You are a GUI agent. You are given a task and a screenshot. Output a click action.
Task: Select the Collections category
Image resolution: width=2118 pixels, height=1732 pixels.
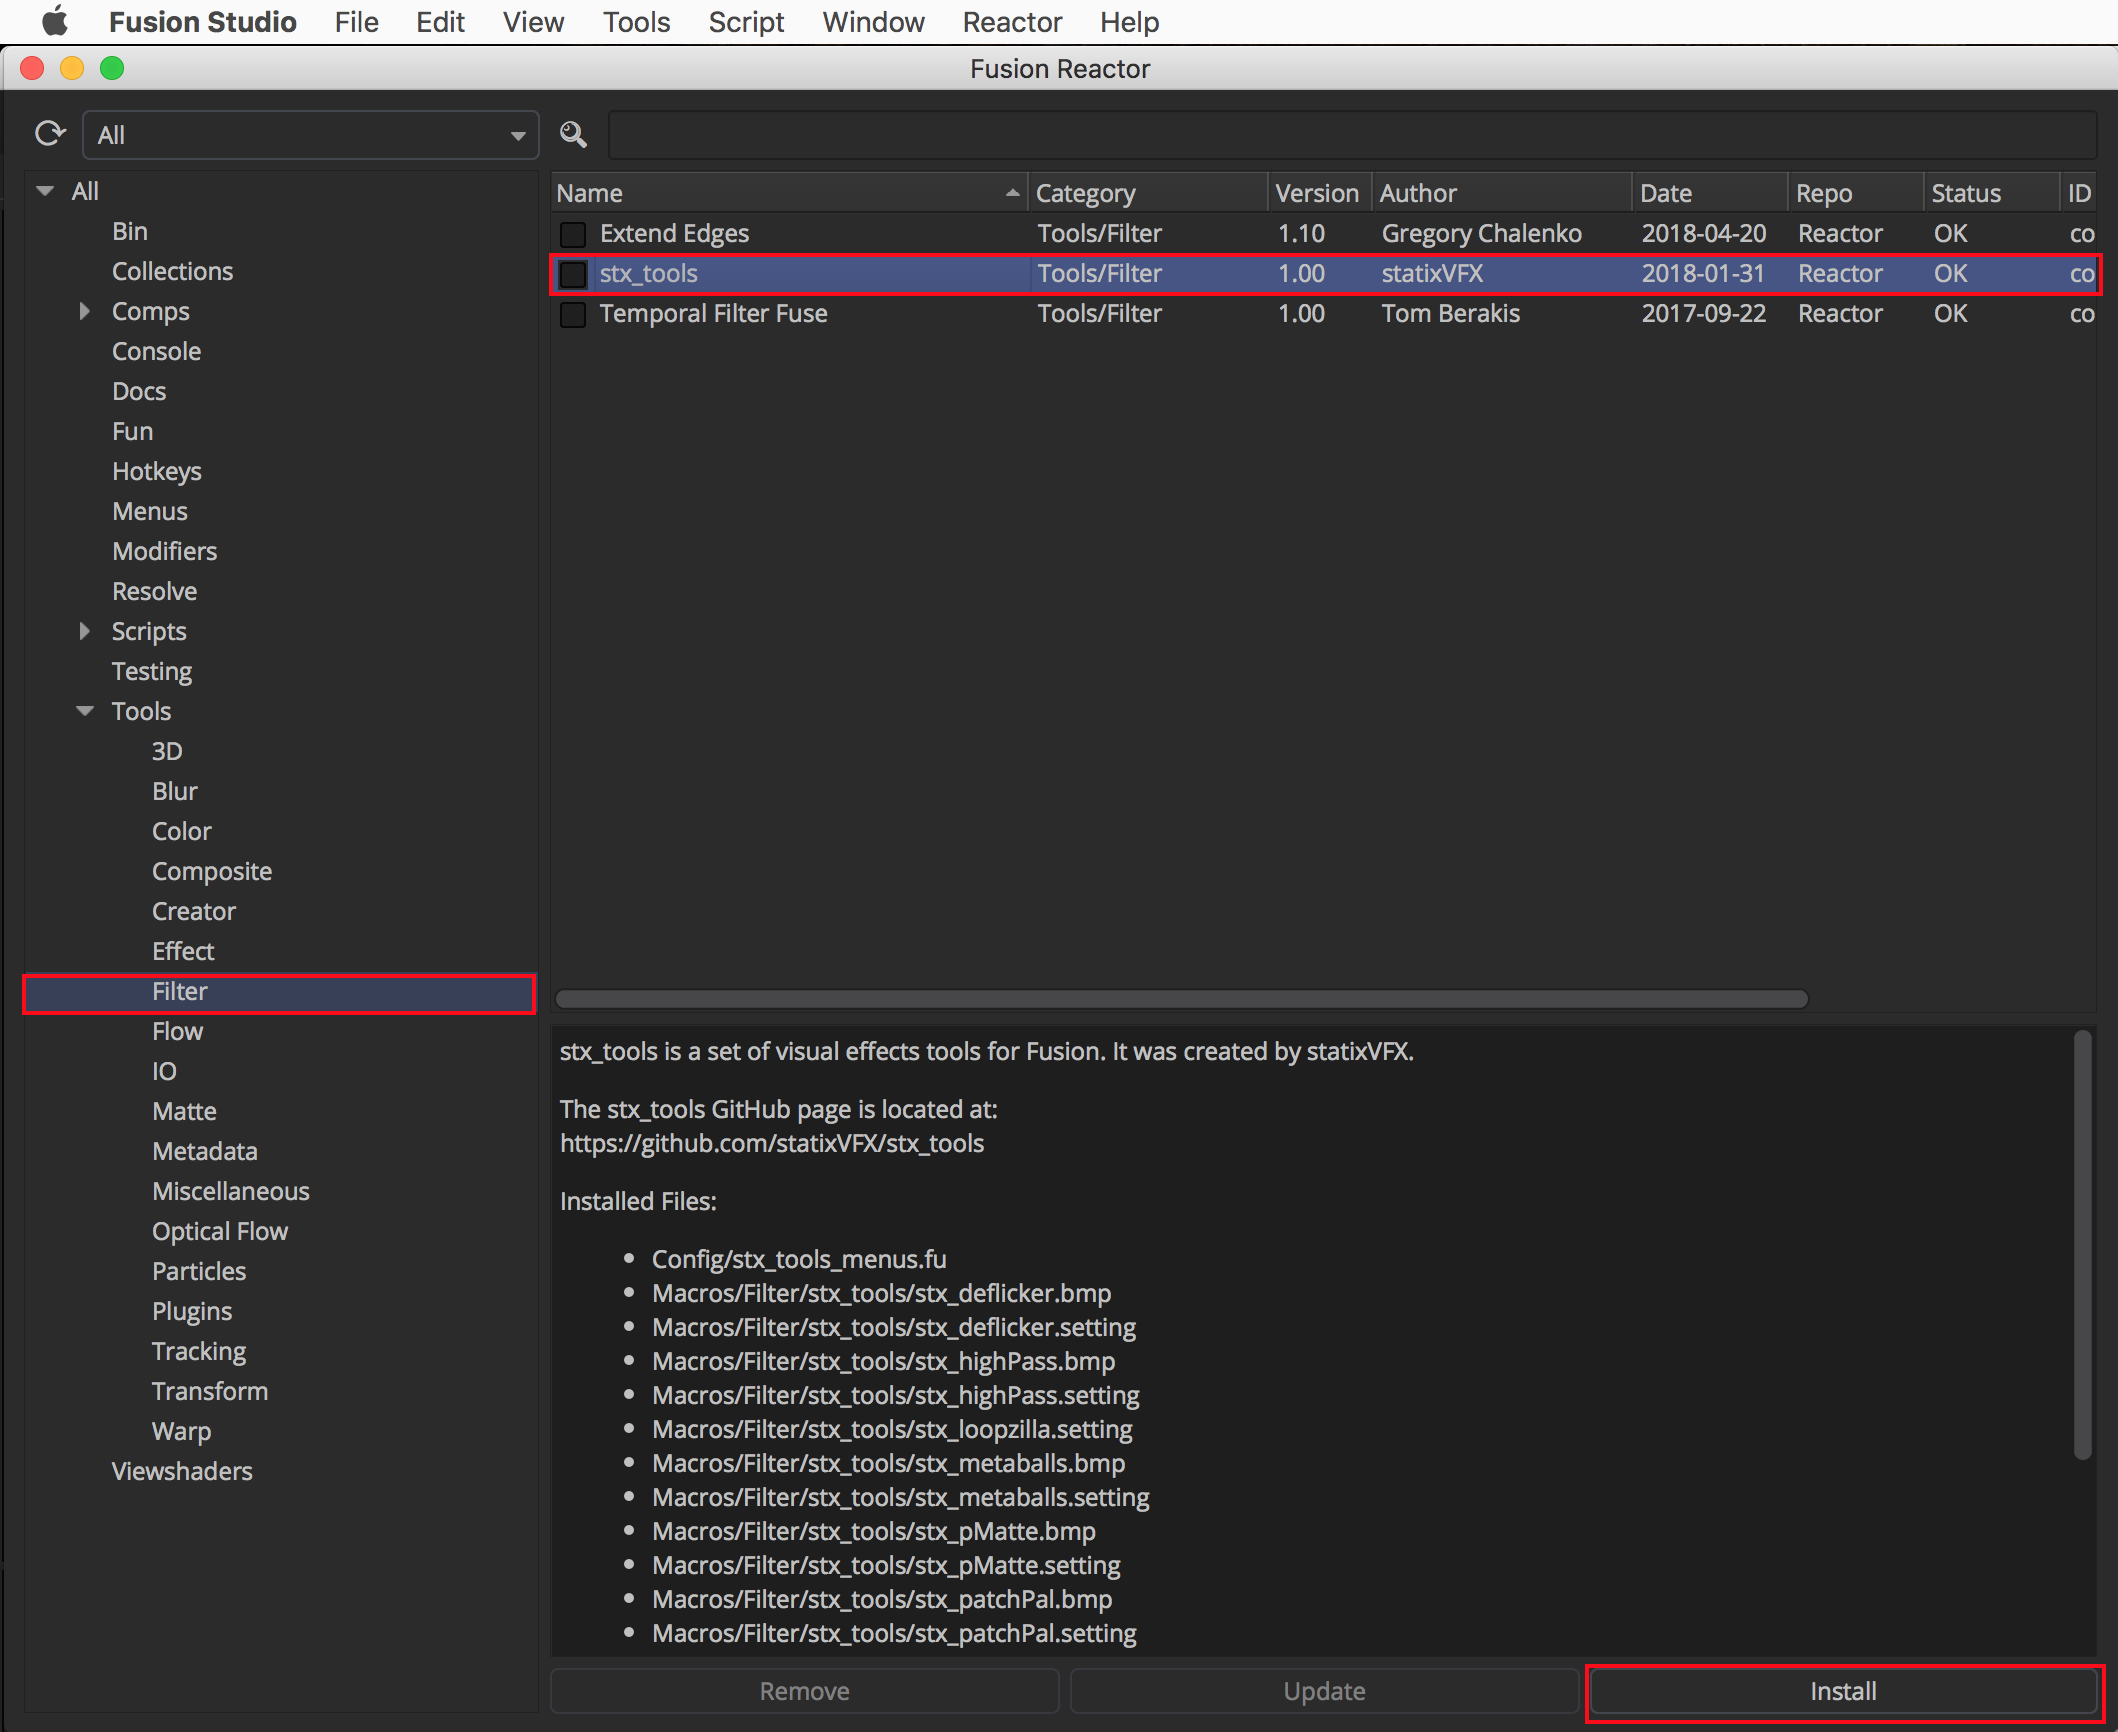[x=172, y=271]
